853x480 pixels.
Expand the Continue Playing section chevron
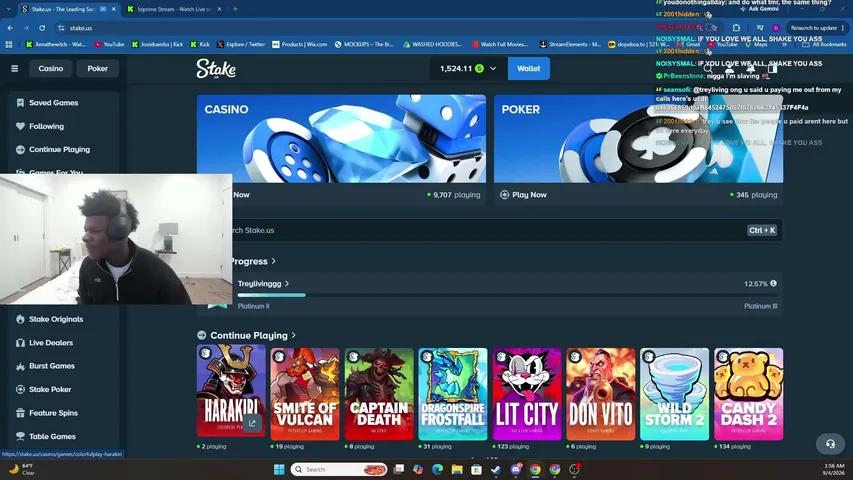[x=294, y=335]
